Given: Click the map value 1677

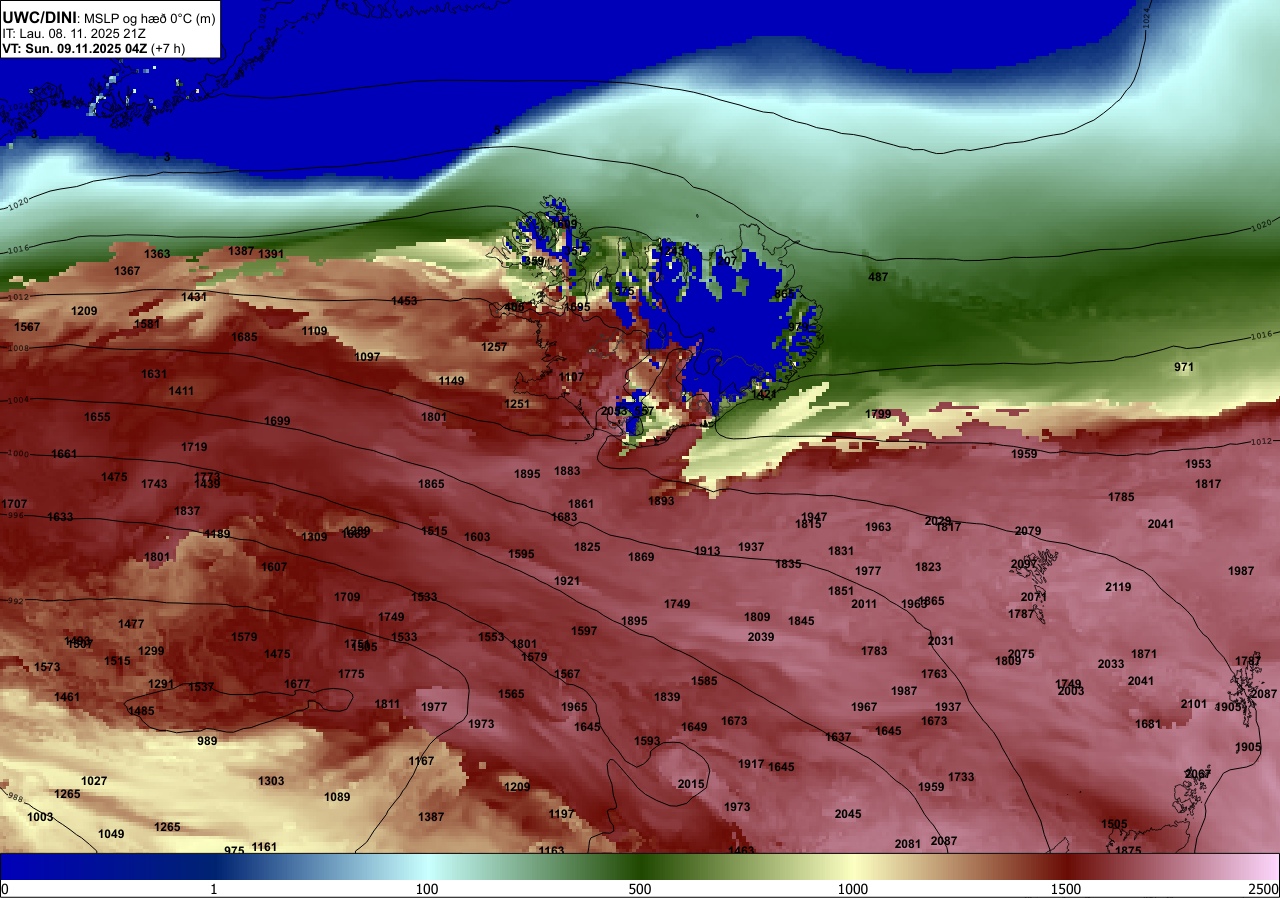Looking at the screenshot, I should point(297,684).
